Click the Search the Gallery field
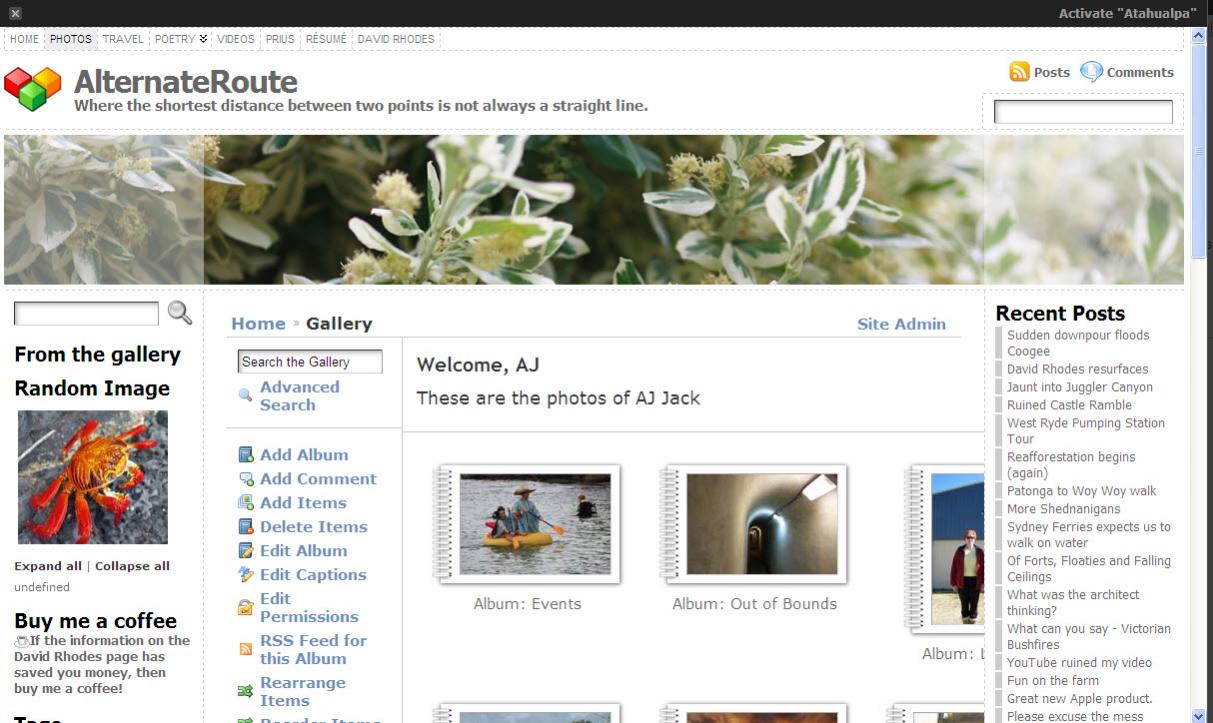Viewport: 1213px width, 723px height. tap(310, 362)
